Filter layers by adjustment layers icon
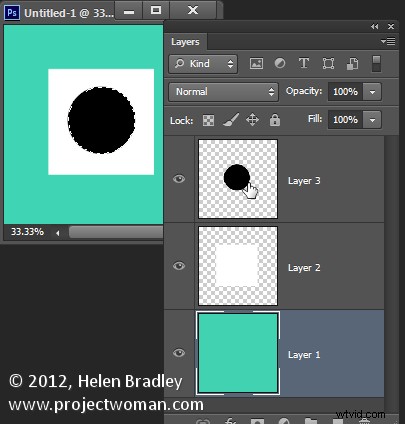Screen dimensions: 405x424 pos(280,63)
